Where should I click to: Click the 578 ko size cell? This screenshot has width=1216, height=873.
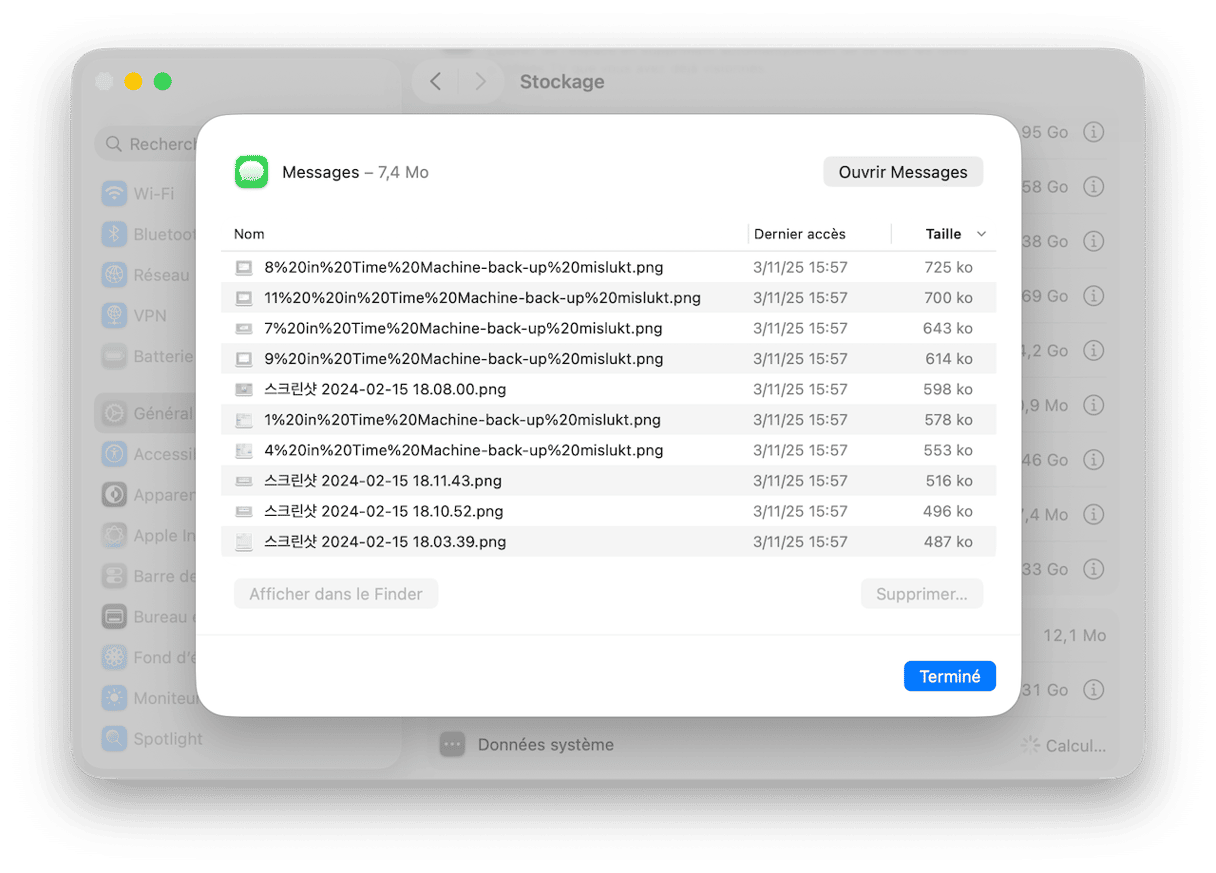coord(948,420)
